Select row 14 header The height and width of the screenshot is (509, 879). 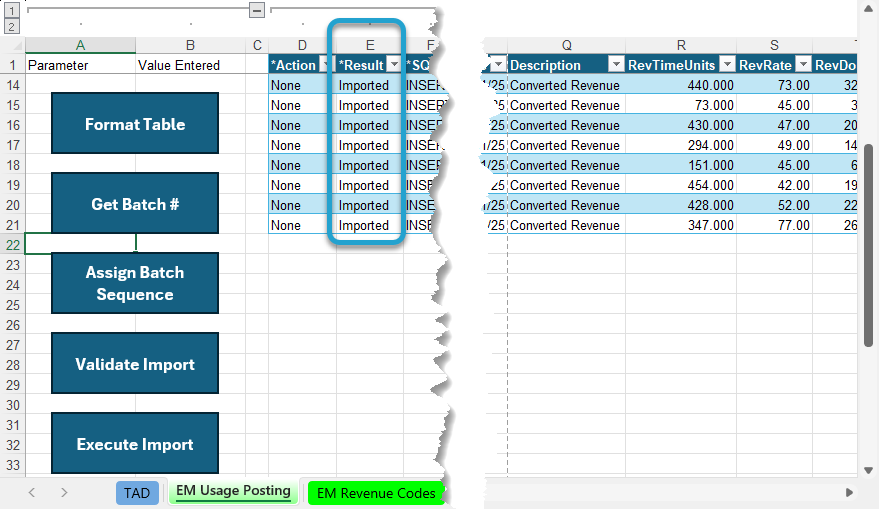[x=12, y=85]
